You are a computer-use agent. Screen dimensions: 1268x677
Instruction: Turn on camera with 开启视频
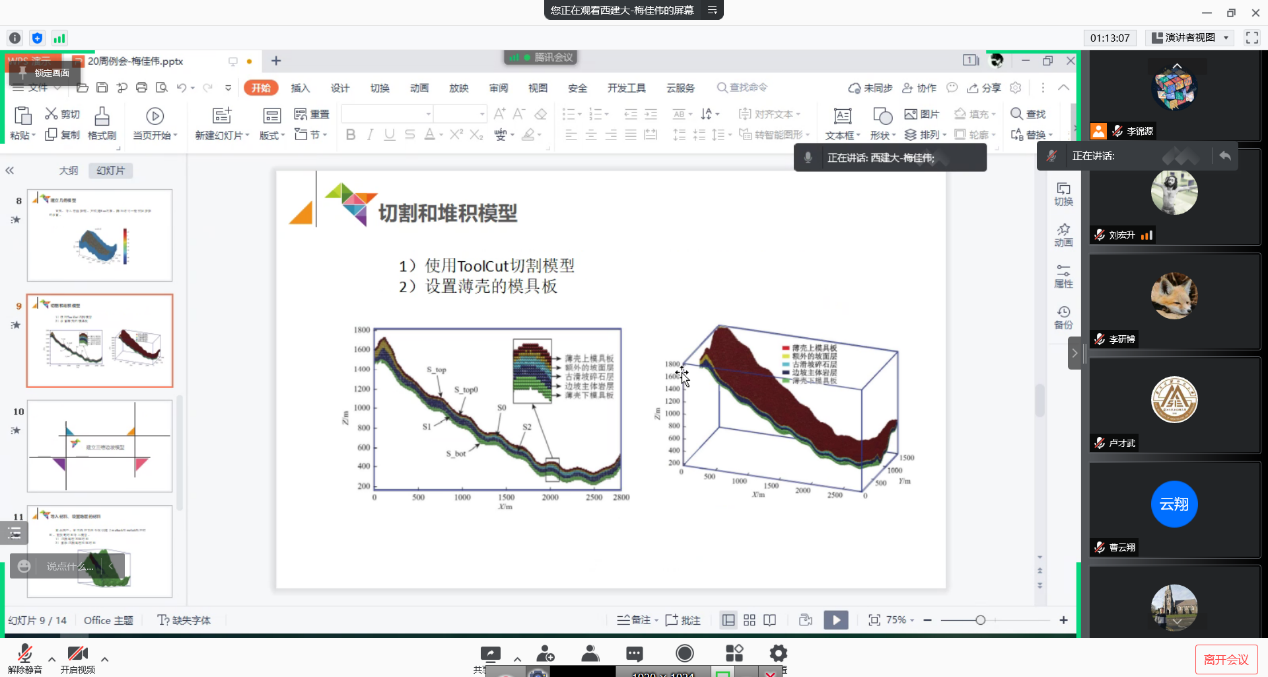tap(78, 659)
